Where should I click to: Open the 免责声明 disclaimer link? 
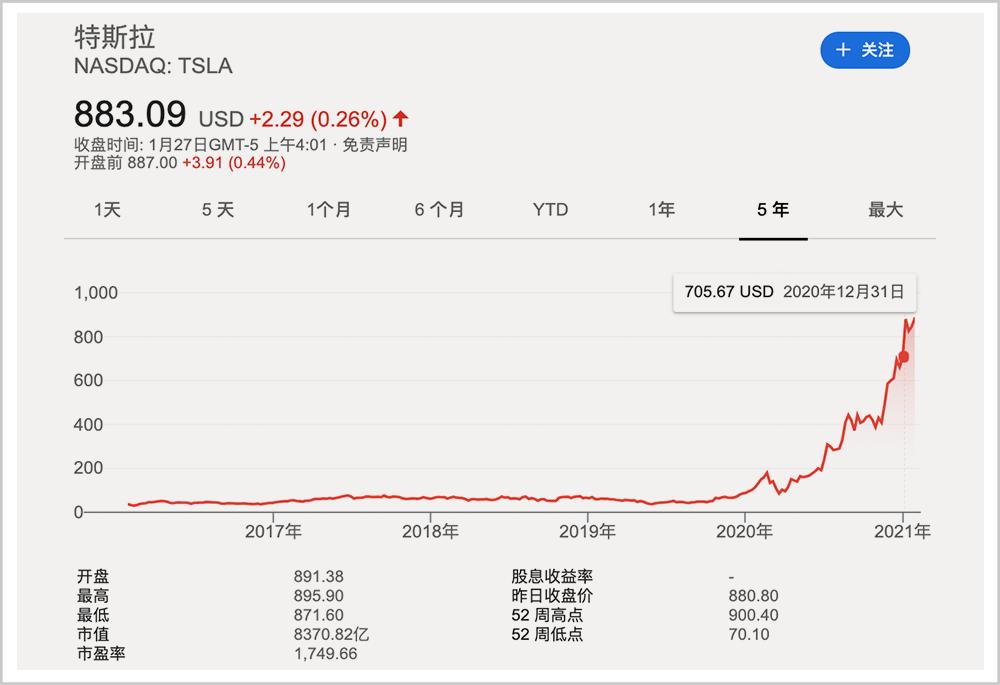point(375,145)
